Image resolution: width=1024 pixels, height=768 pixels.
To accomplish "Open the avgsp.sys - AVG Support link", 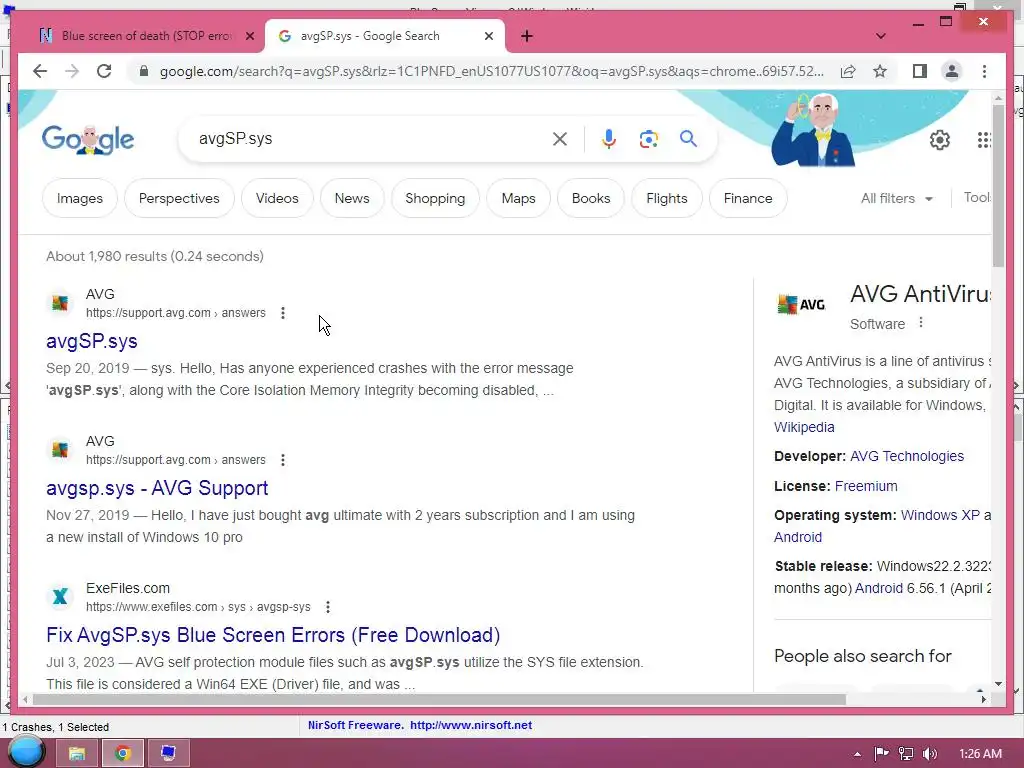I will (x=157, y=488).
